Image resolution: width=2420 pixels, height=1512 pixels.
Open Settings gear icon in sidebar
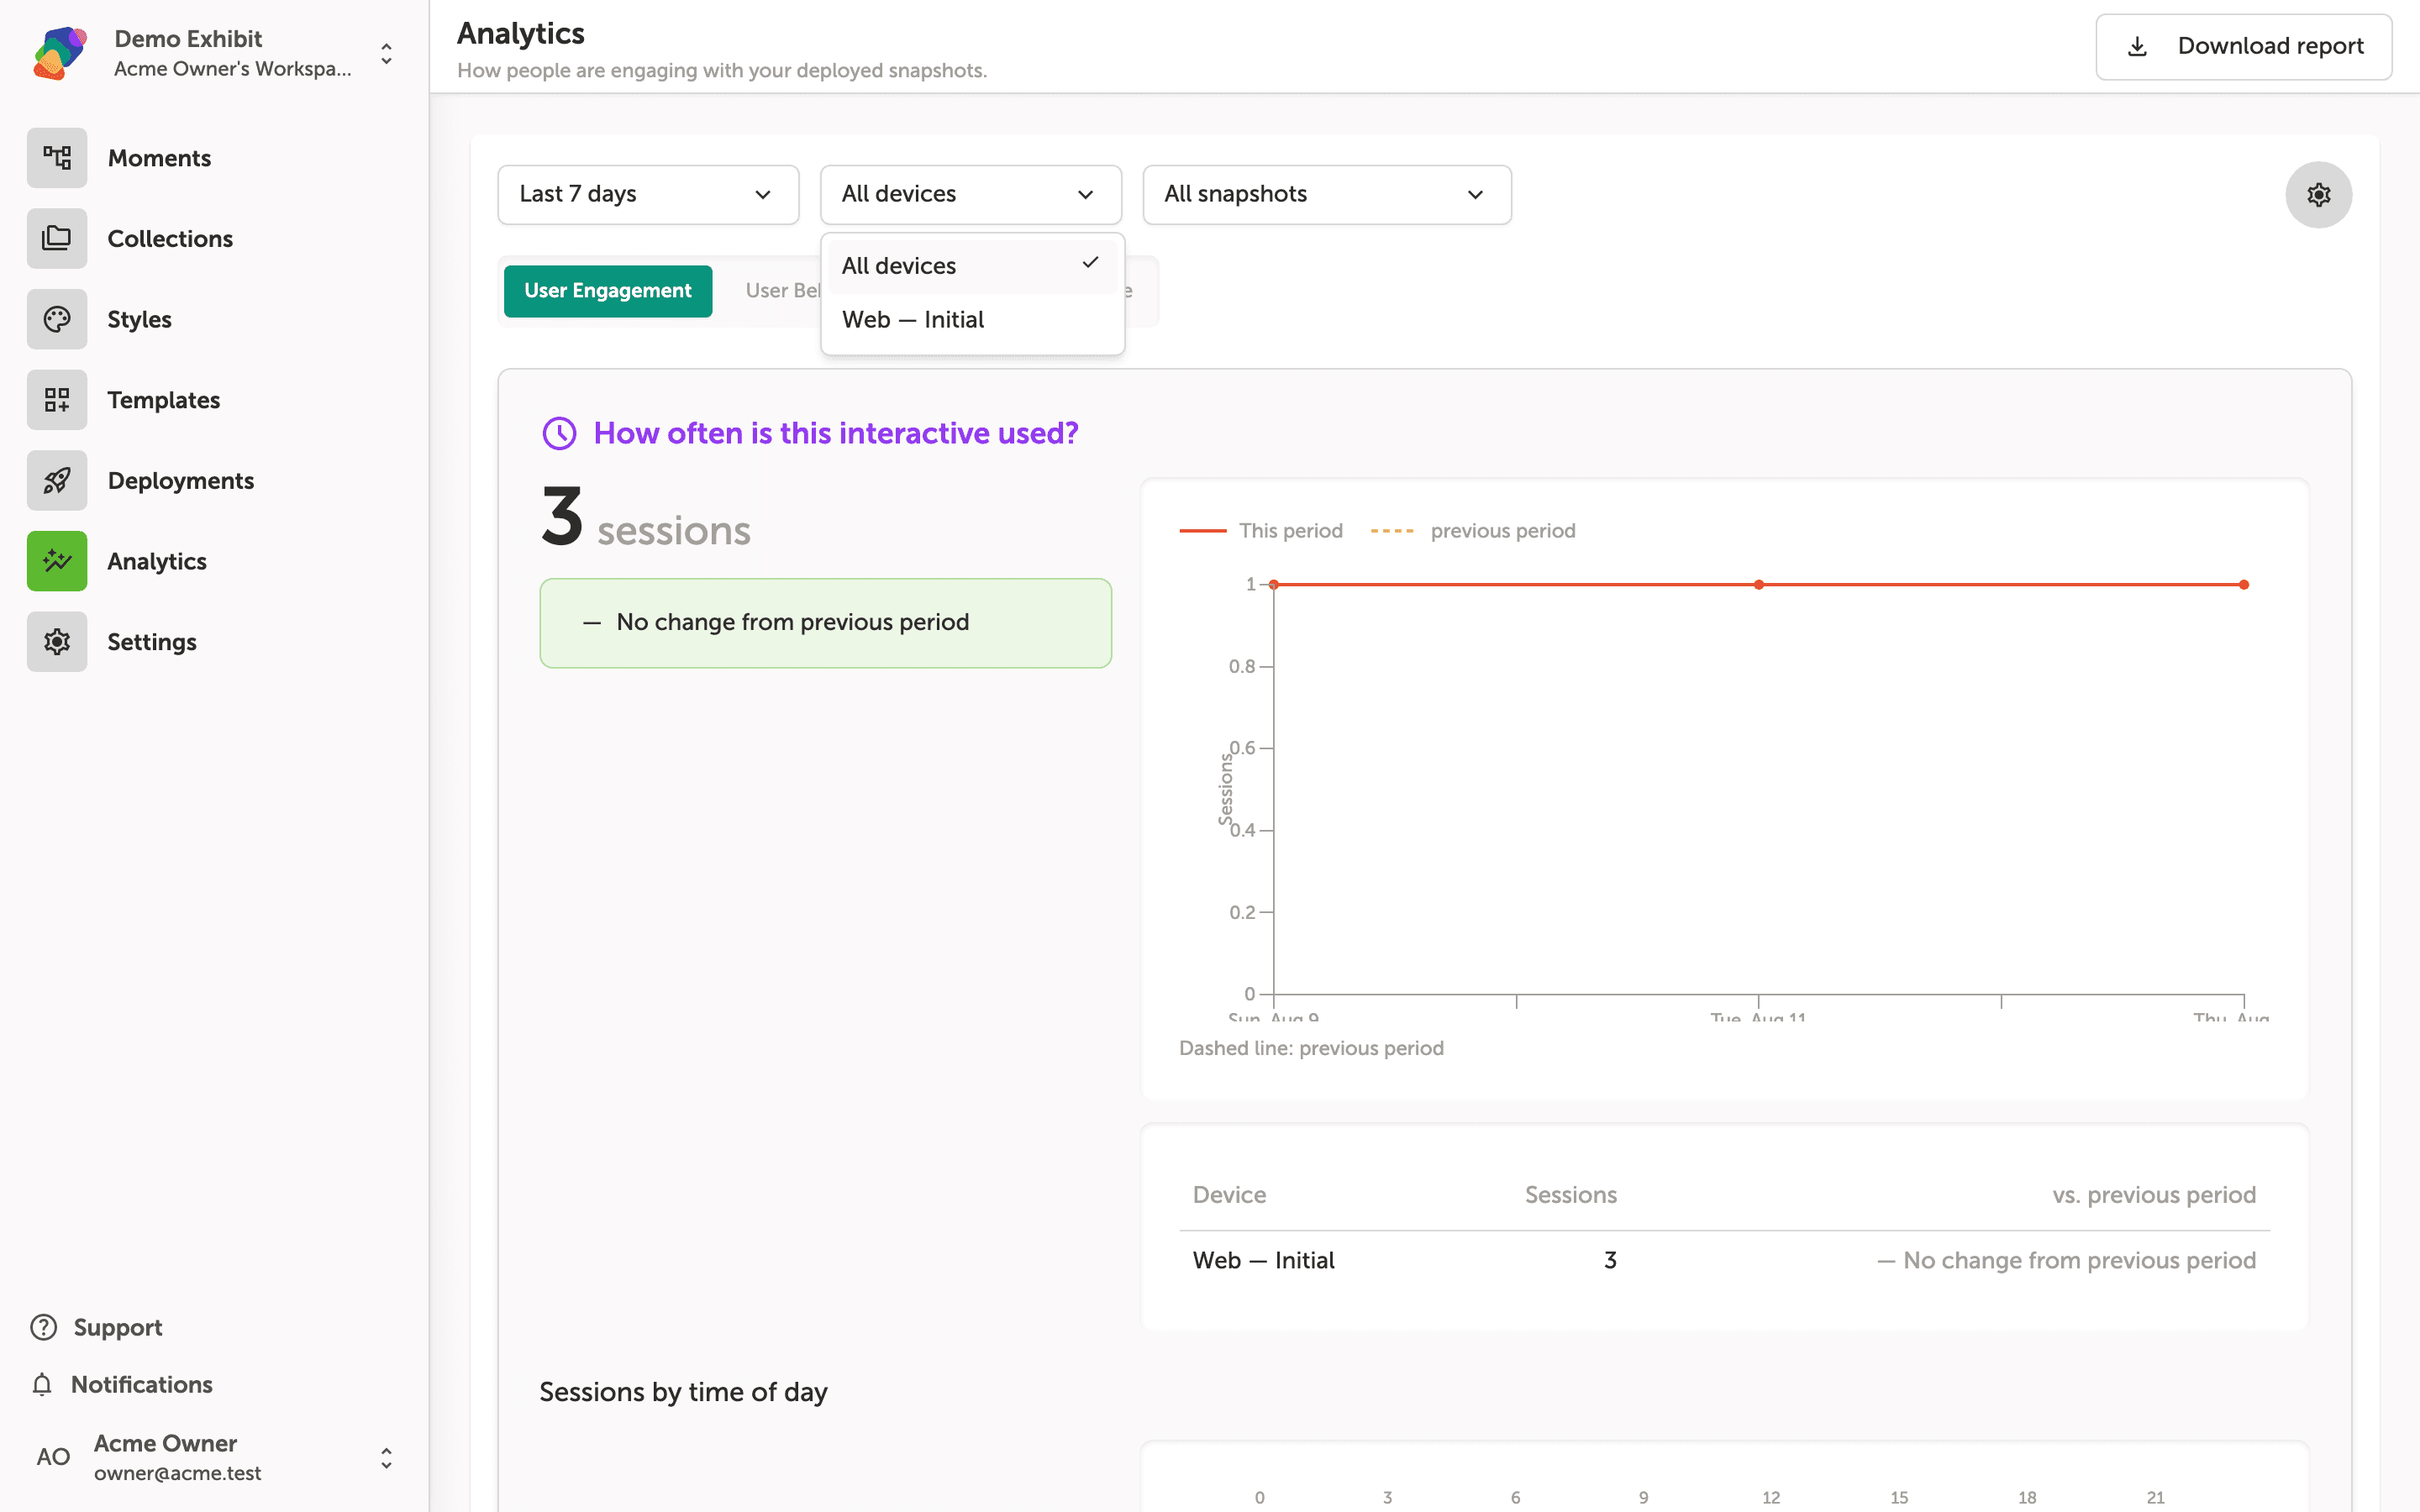click(57, 642)
